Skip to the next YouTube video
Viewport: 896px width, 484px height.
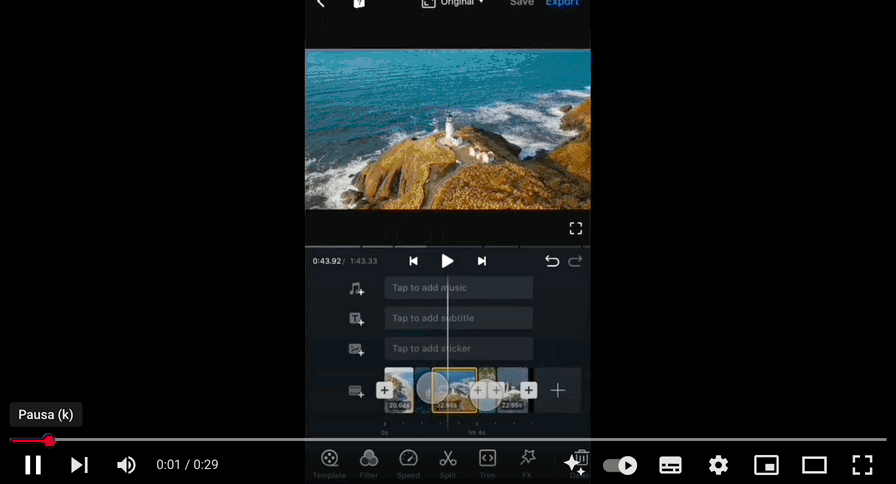pyautogui.click(x=79, y=465)
